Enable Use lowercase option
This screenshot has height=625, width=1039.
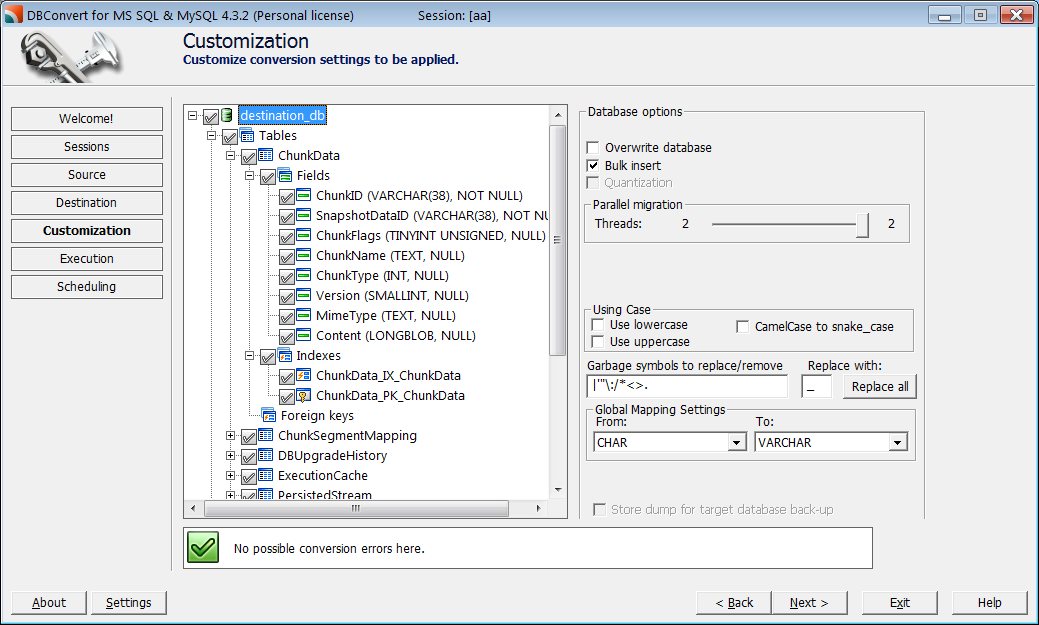click(598, 325)
